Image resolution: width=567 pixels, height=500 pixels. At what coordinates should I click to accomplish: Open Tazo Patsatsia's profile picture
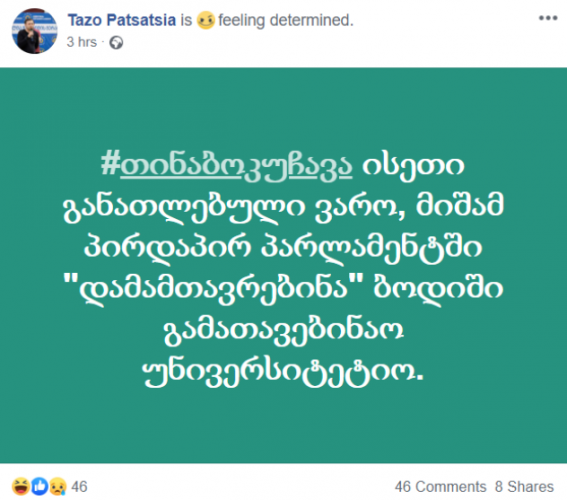[34, 31]
